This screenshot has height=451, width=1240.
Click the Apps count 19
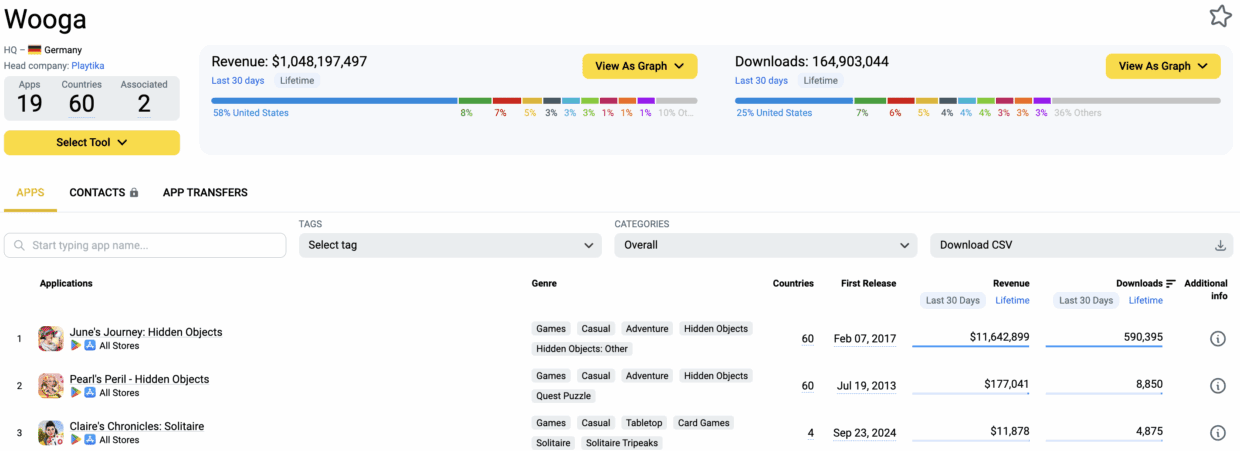(x=29, y=103)
